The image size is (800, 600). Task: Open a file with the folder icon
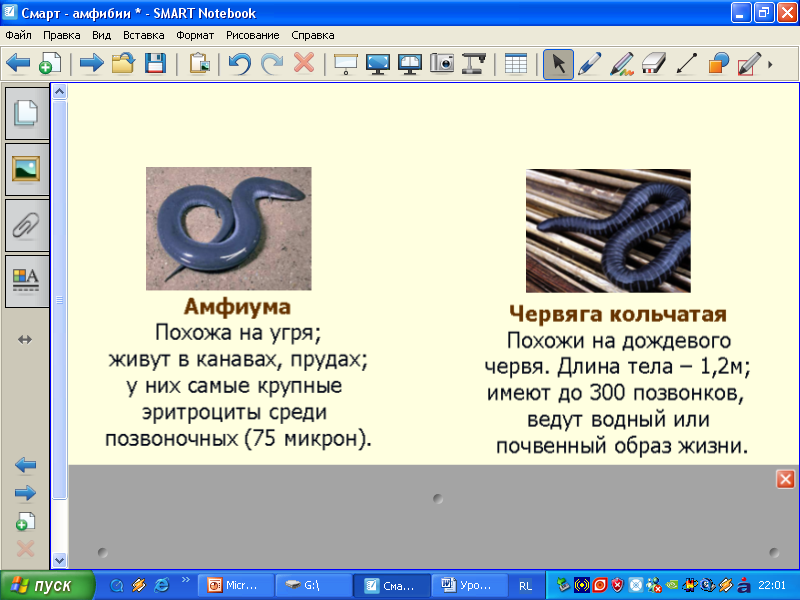pyautogui.click(x=123, y=64)
